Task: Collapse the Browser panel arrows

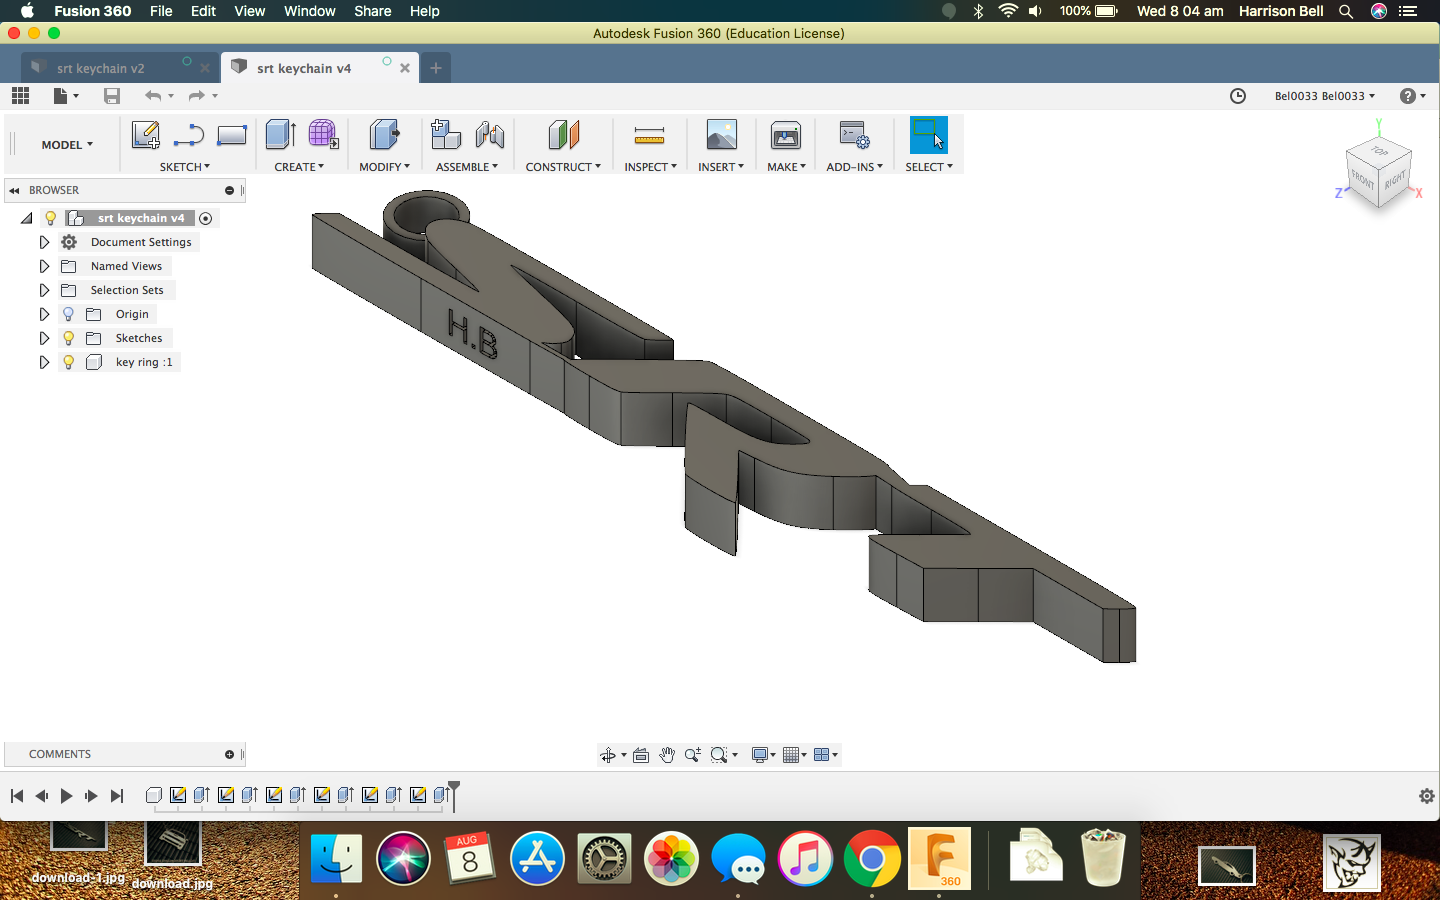Action: click(x=14, y=190)
